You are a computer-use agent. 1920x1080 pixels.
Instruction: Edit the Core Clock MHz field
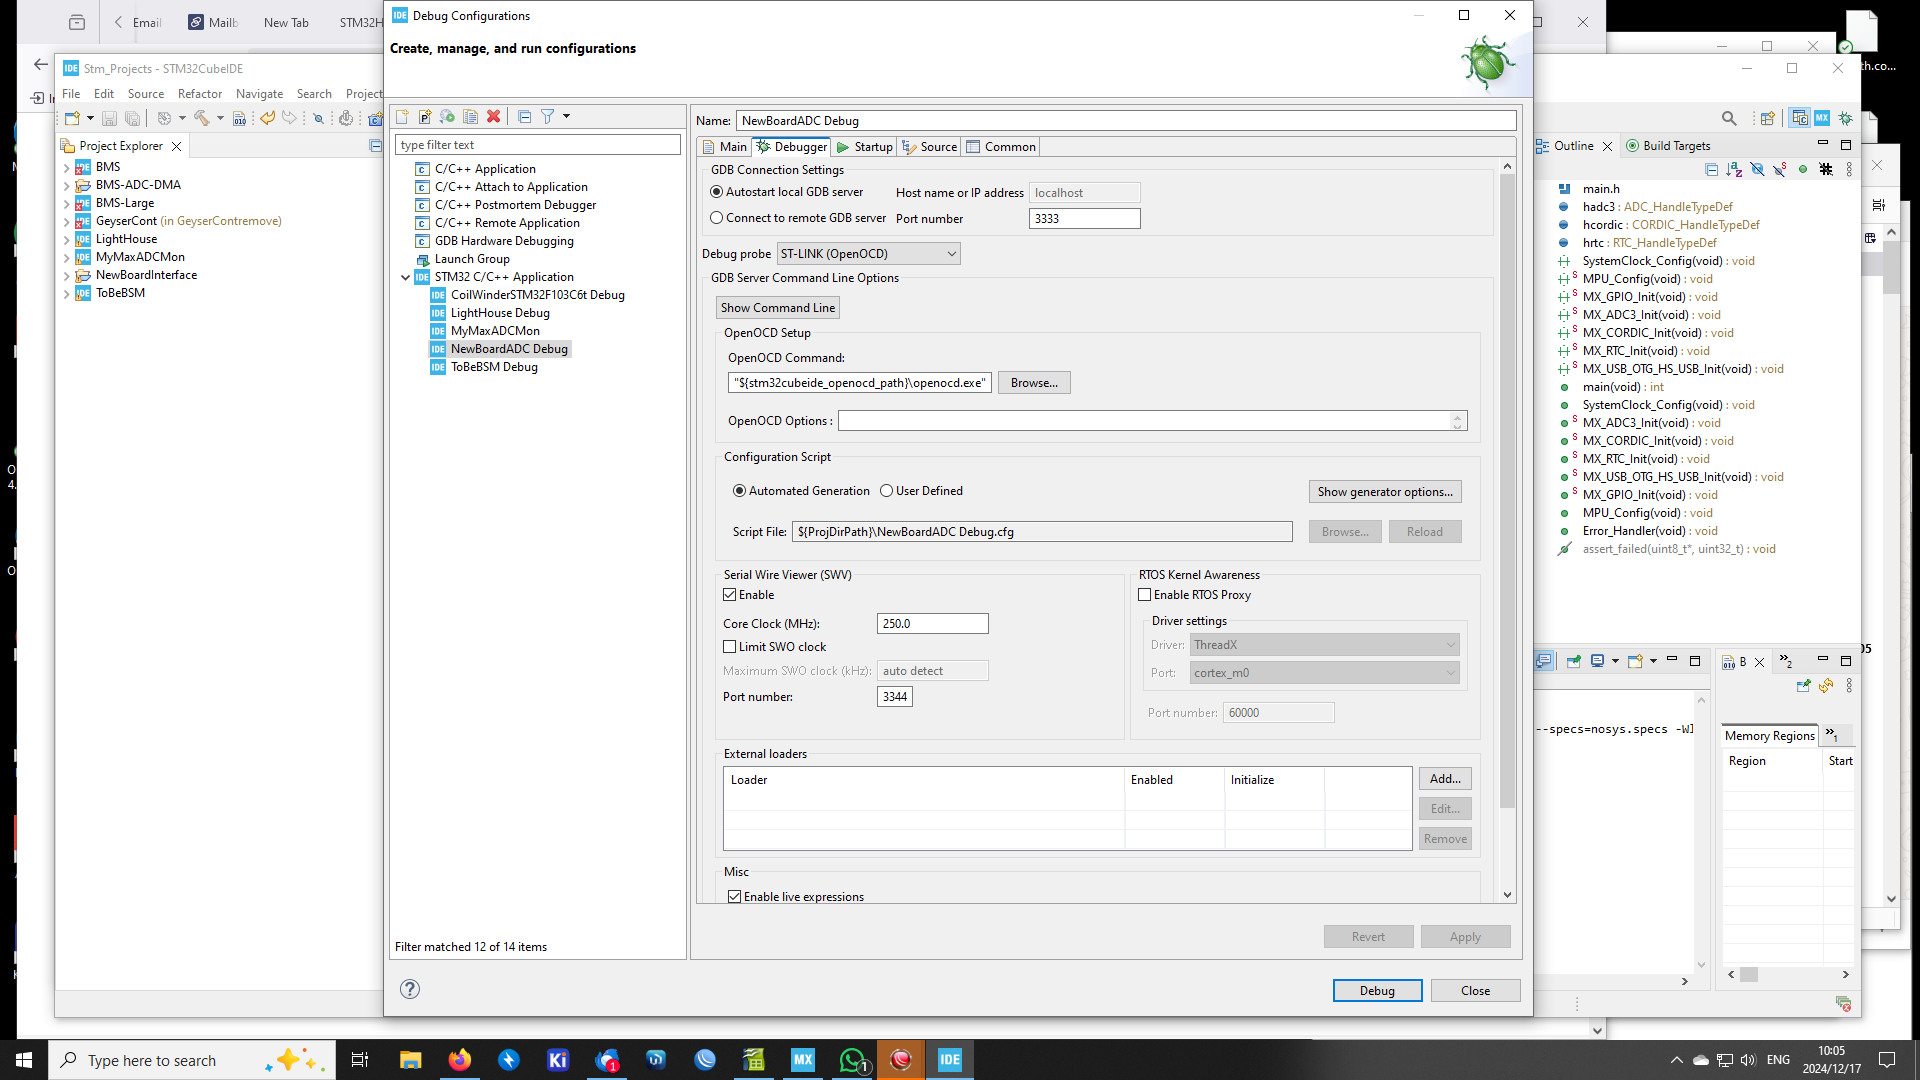tap(931, 622)
